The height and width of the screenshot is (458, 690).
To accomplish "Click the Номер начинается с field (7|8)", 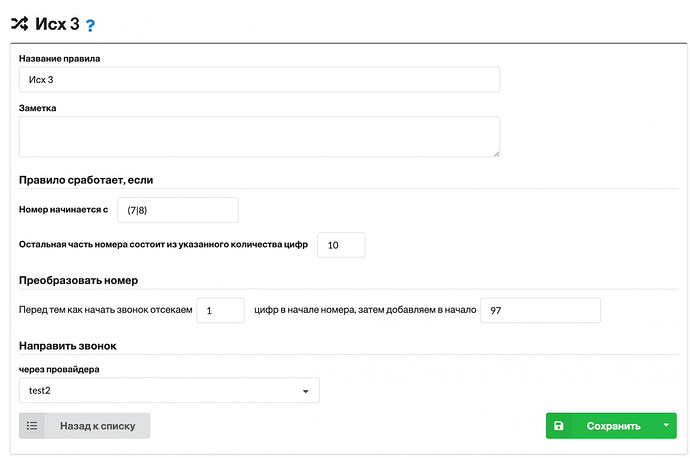I will (178, 210).
